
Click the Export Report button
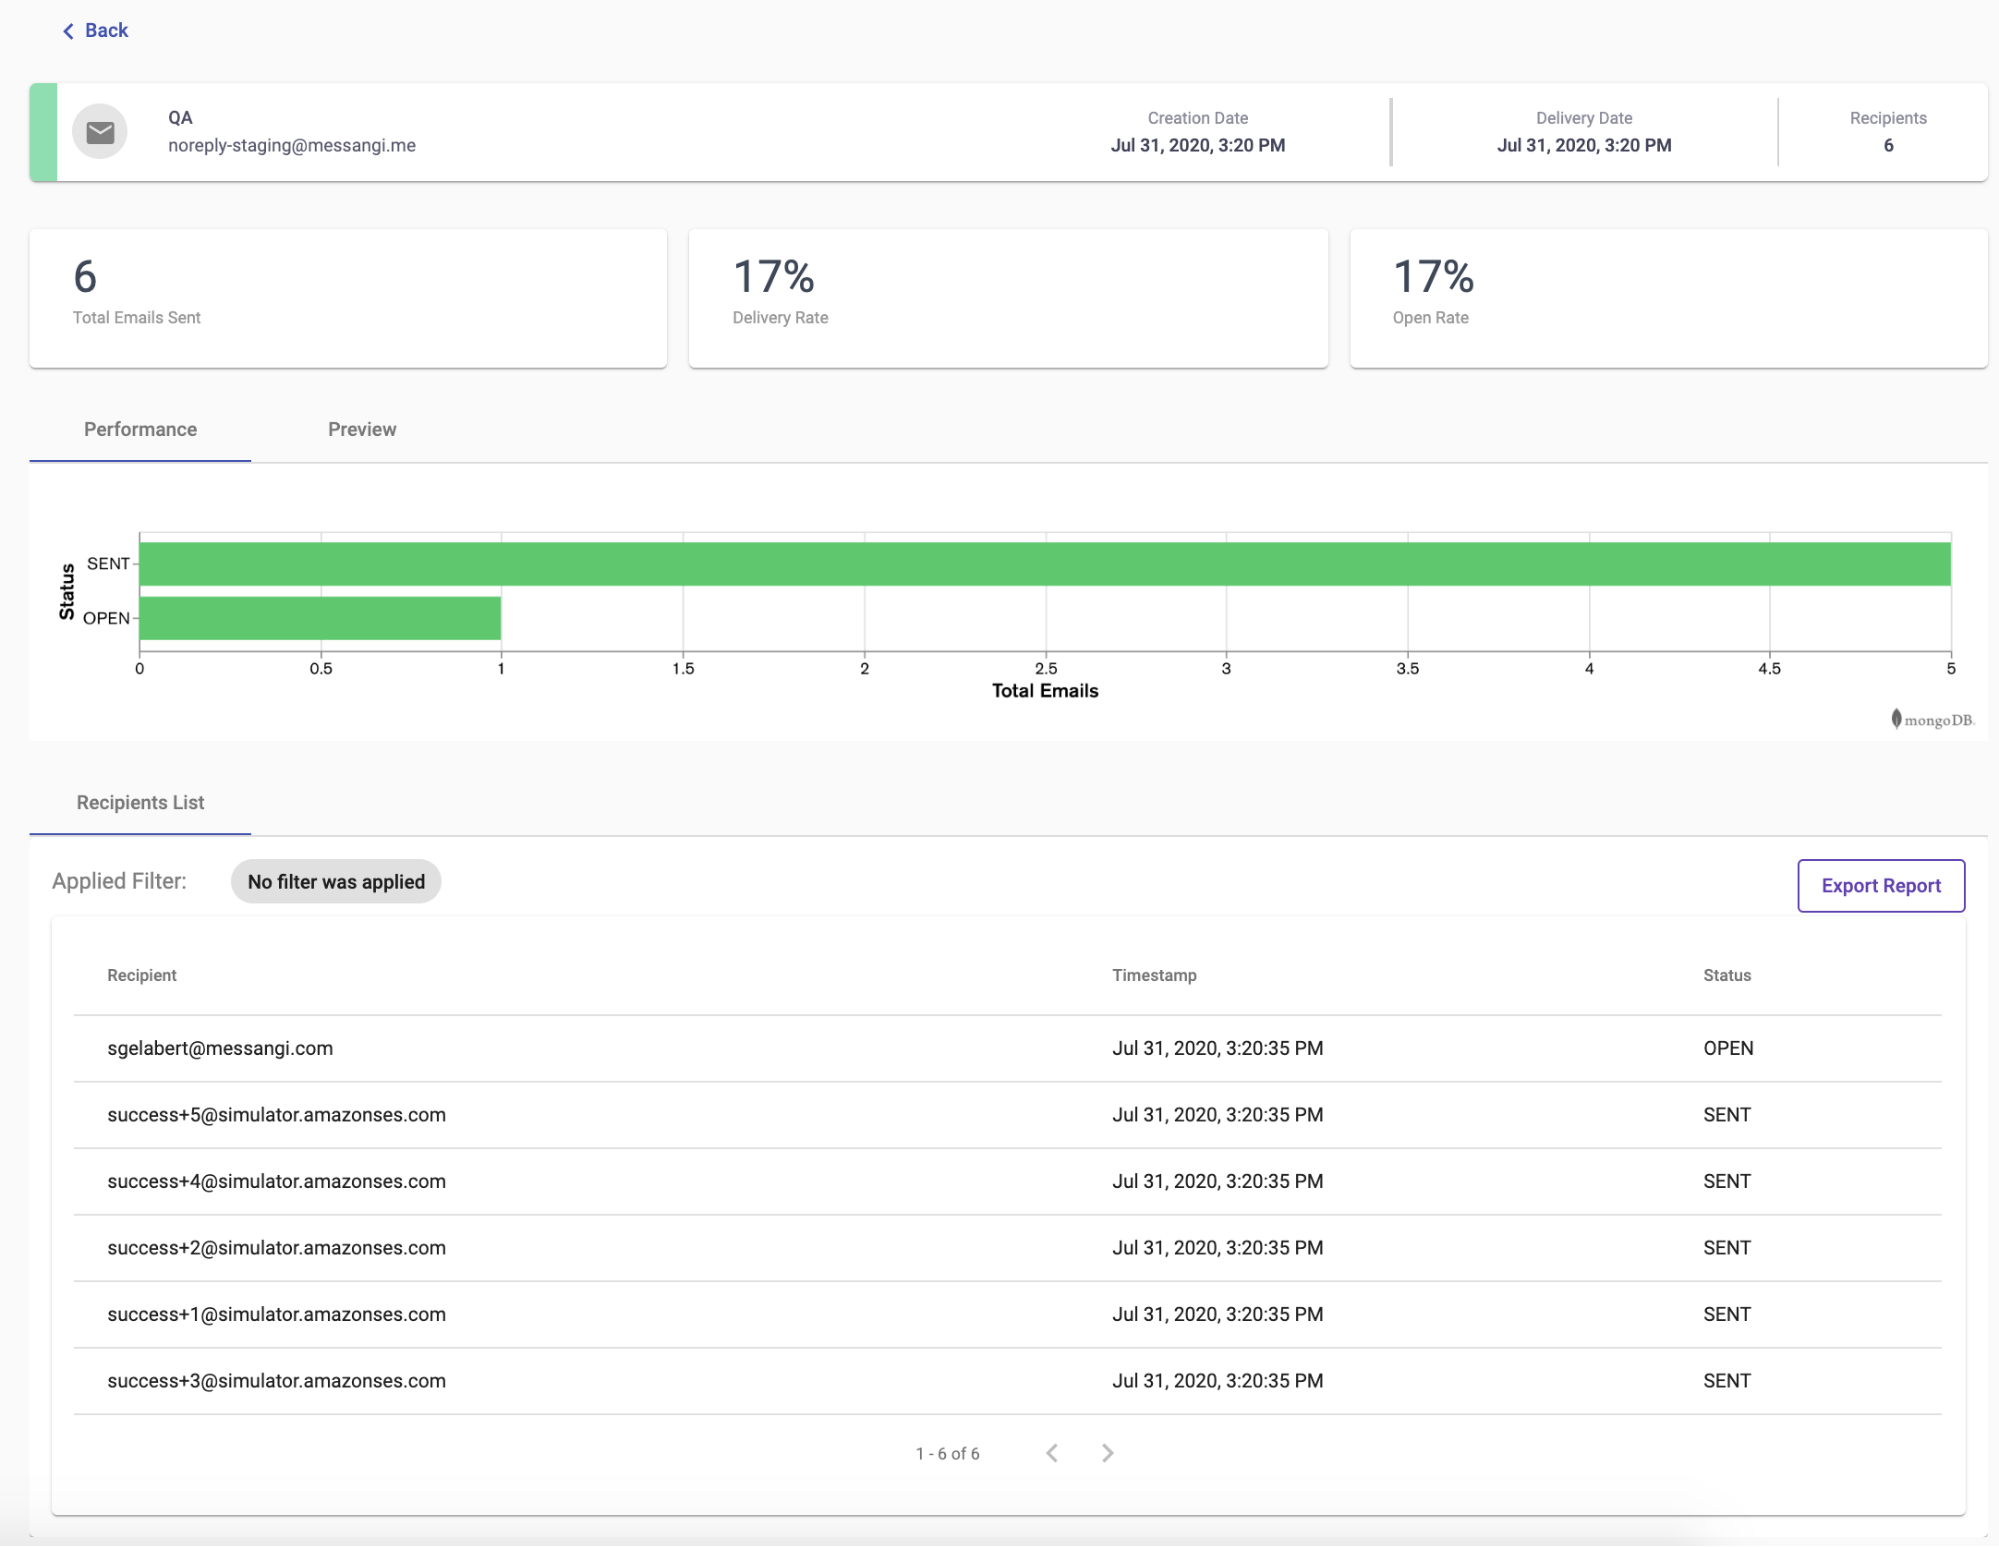(x=1880, y=885)
